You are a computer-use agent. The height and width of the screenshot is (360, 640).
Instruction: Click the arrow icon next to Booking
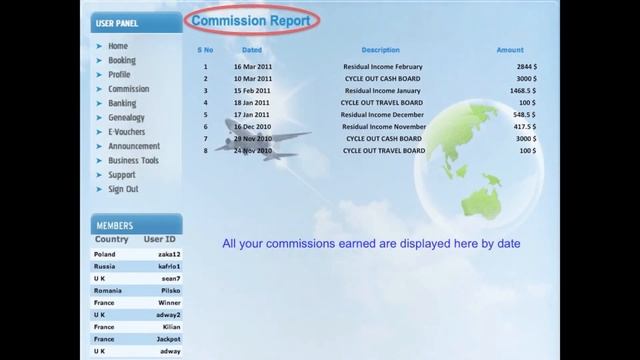tap(99, 60)
